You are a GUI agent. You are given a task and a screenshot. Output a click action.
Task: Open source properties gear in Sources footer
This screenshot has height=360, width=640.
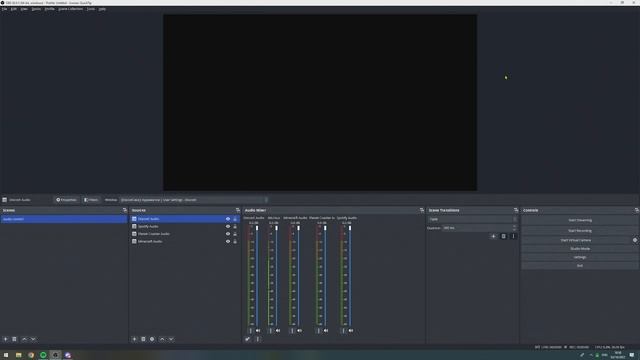152,339
